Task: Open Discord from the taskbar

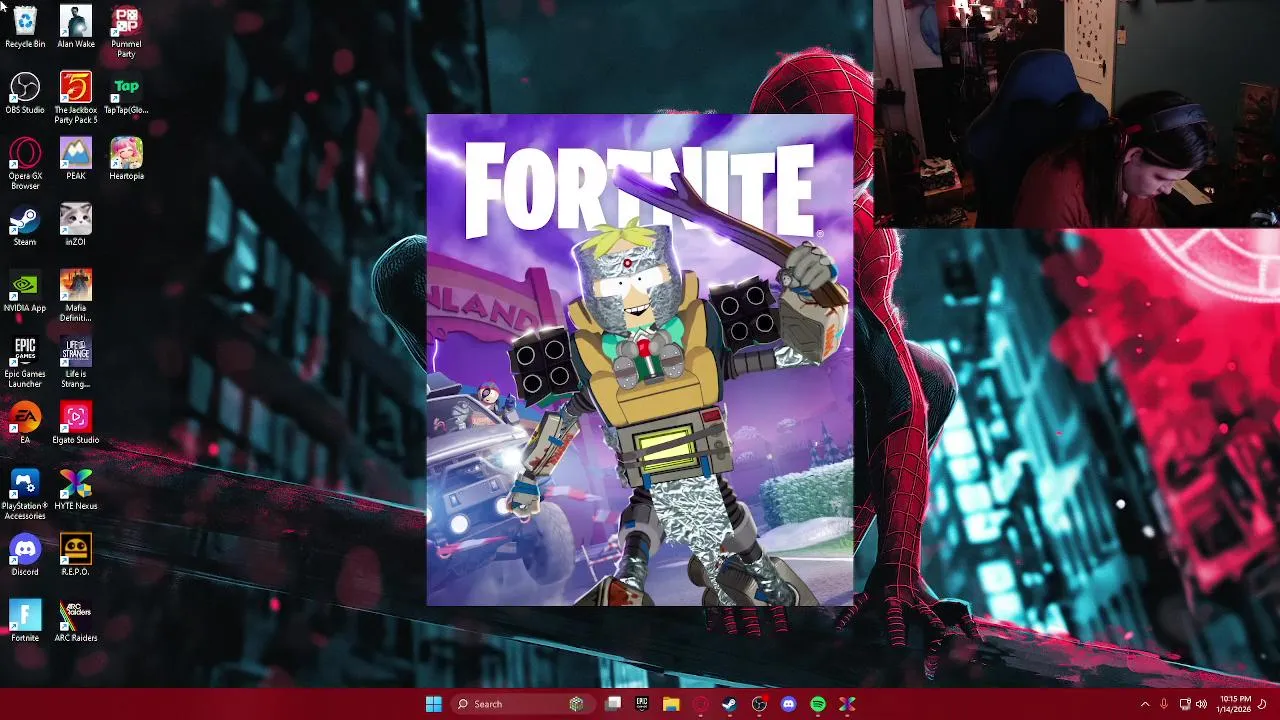Action: [788, 704]
